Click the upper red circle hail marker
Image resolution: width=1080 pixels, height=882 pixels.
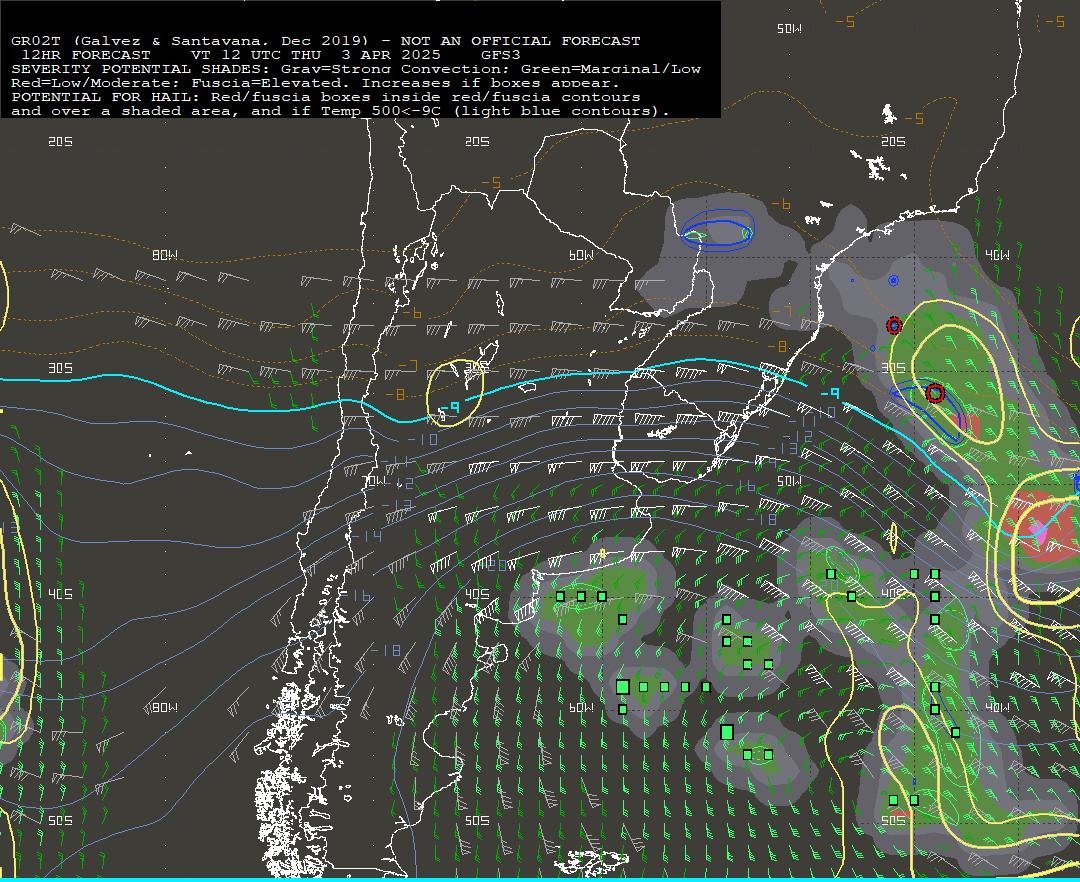point(894,325)
